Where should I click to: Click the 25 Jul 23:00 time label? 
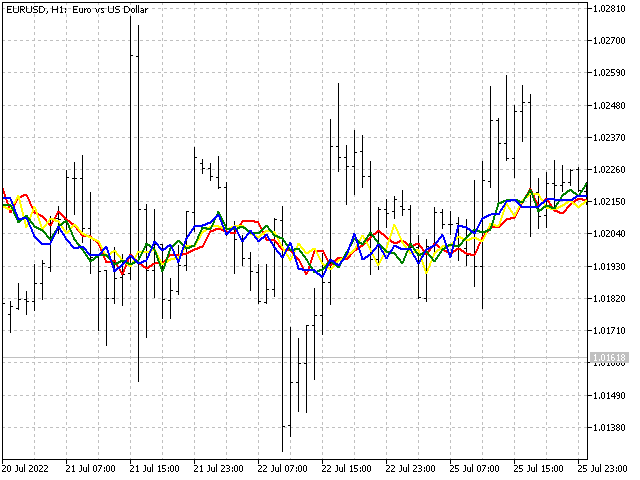[602, 469]
